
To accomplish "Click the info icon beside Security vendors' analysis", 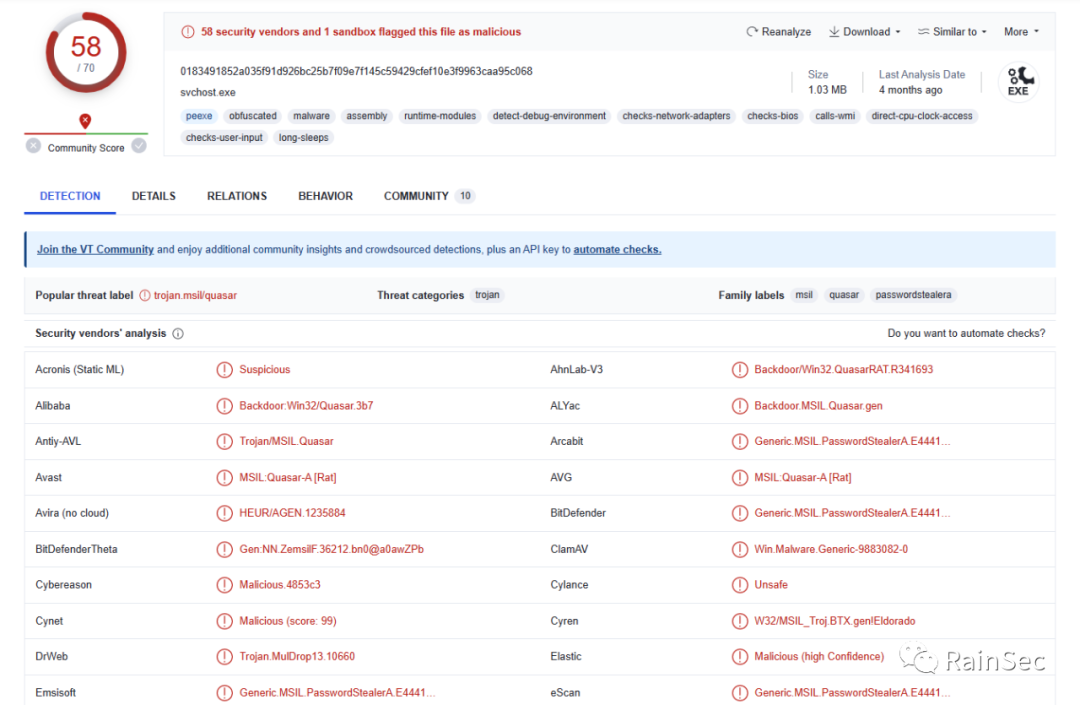I will coord(178,334).
